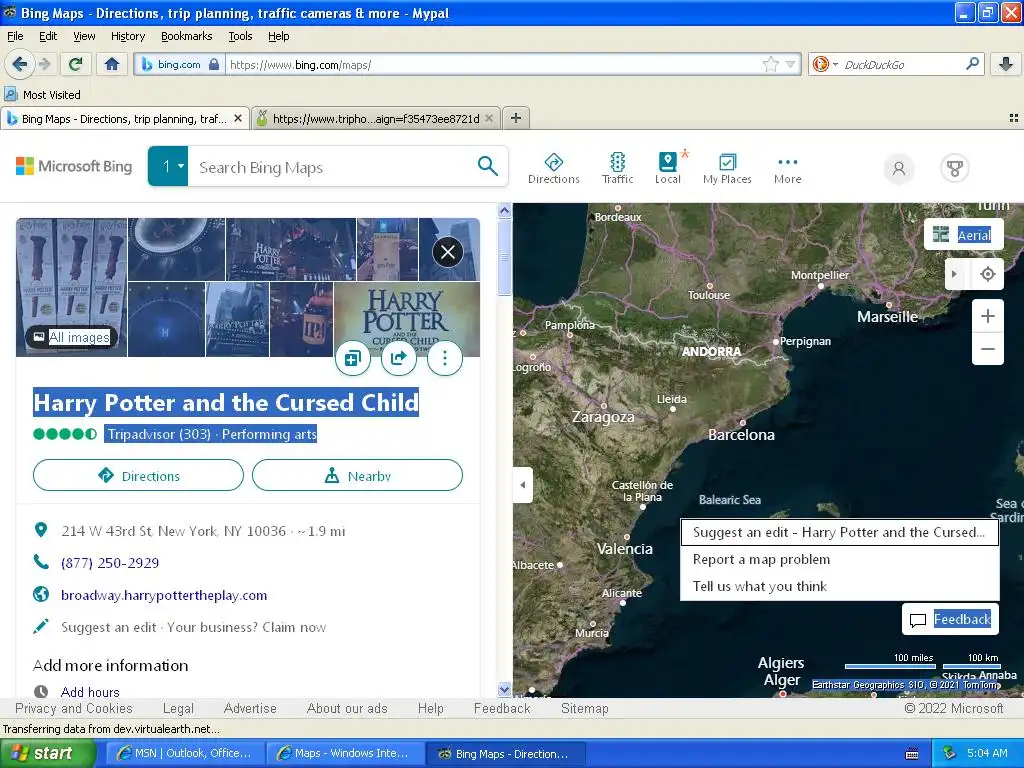This screenshot has height=768, width=1024.
Task: Click the browser Forward arrow
Action: pyautogui.click(x=44, y=64)
